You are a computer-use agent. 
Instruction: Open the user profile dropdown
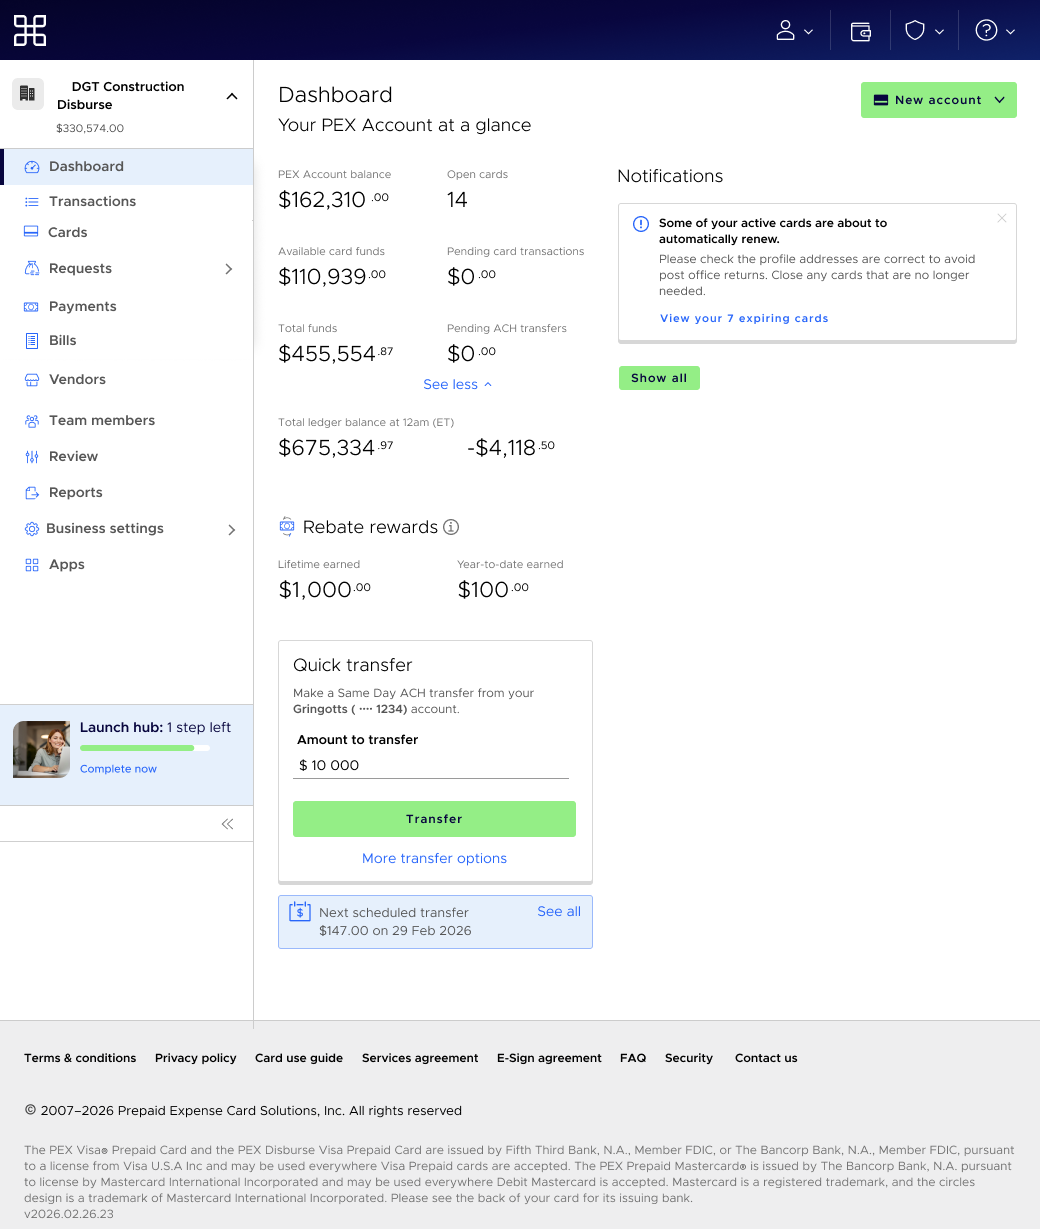(x=795, y=31)
